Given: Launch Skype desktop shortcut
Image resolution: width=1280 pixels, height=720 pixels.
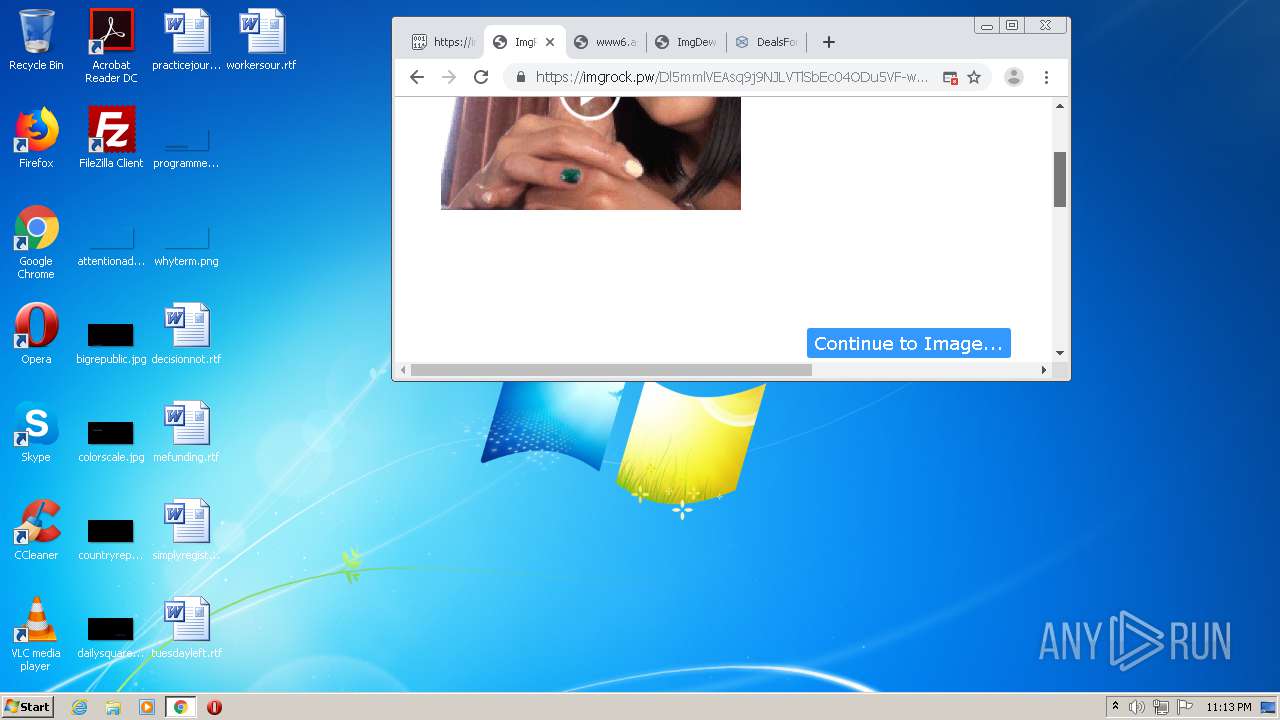Looking at the screenshot, I should (x=36, y=432).
